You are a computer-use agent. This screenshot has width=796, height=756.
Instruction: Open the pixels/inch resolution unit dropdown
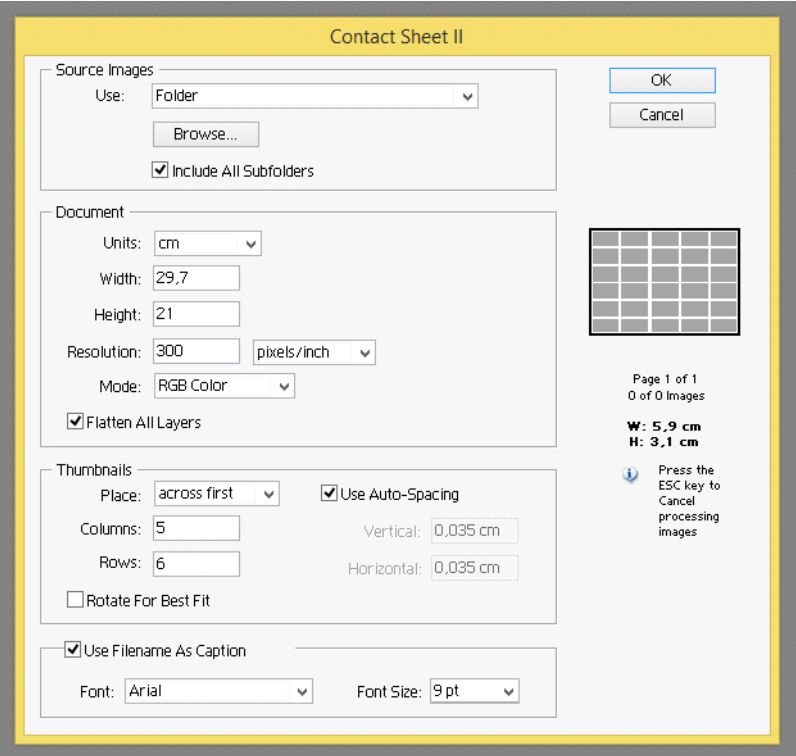[314, 352]
